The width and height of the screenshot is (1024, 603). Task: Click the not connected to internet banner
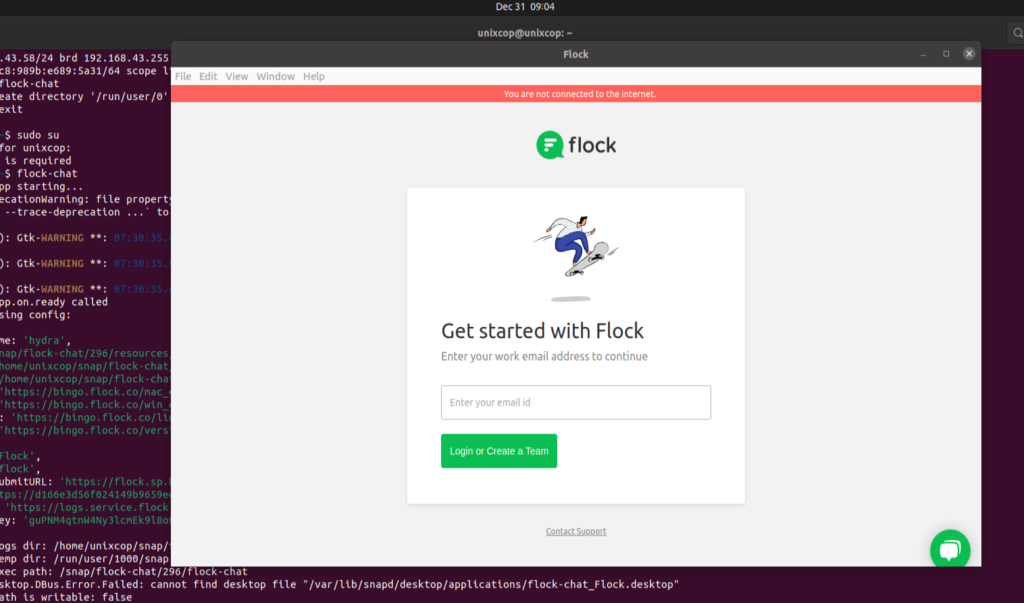[575, 94]
